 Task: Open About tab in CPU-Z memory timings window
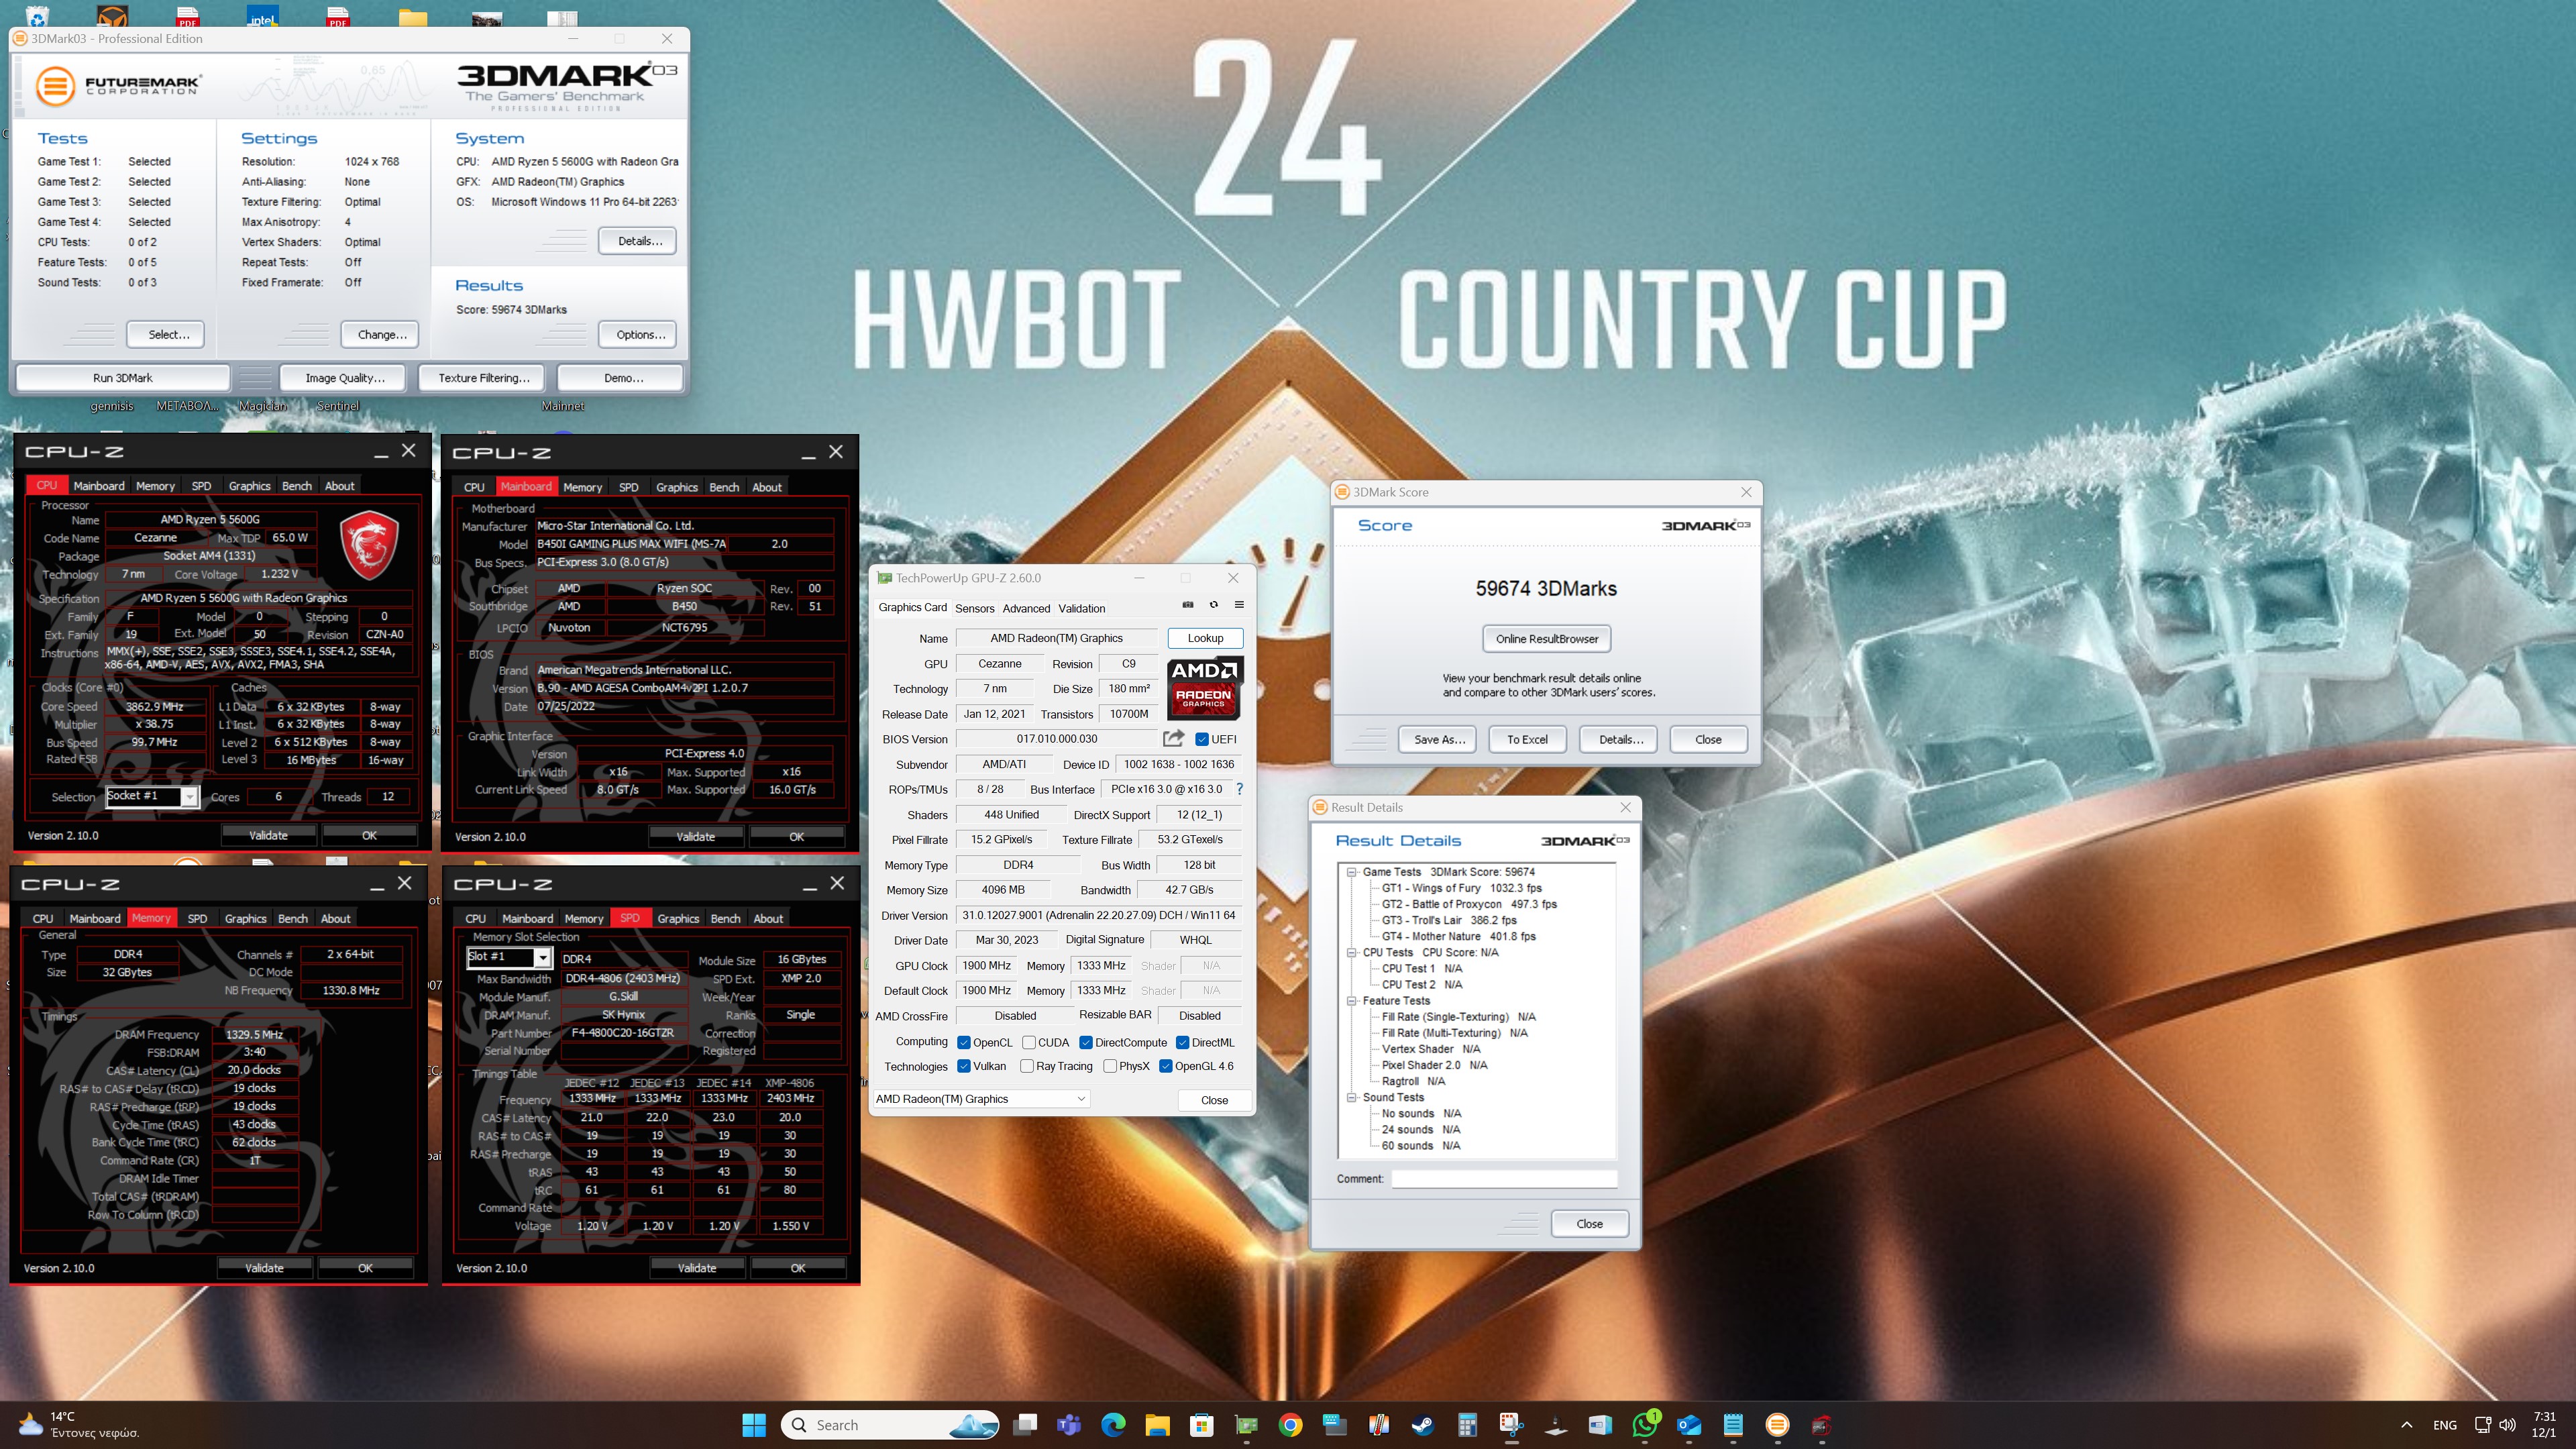(x=335, y=918)
